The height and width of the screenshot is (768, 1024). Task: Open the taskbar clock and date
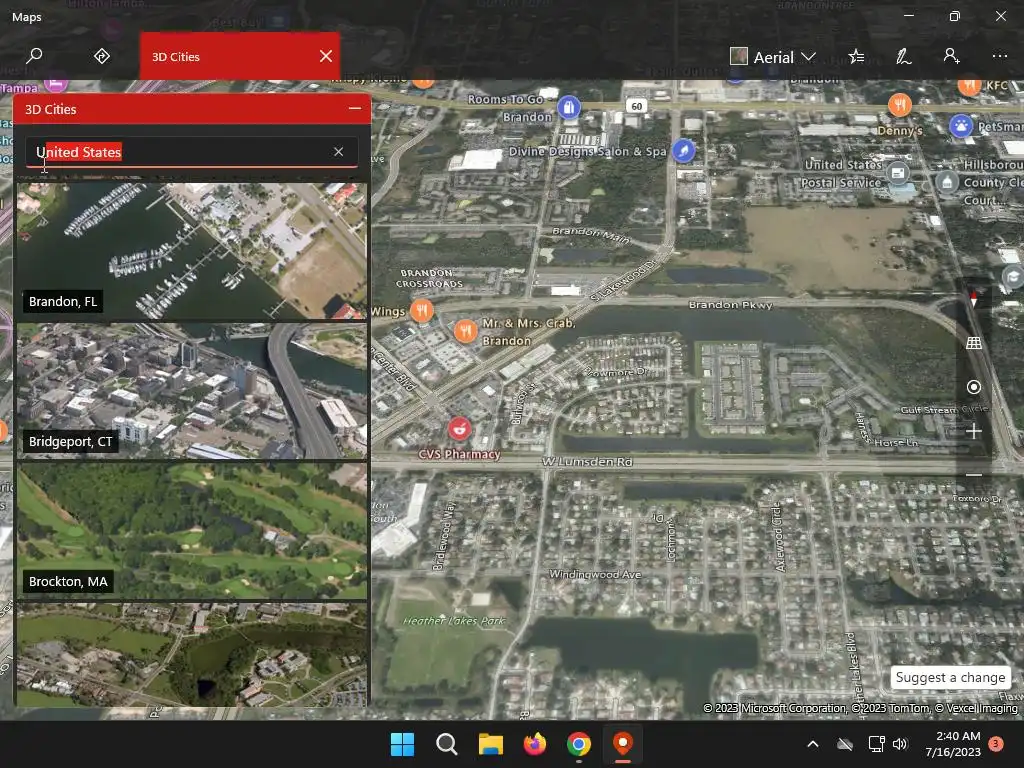(953, 744)
